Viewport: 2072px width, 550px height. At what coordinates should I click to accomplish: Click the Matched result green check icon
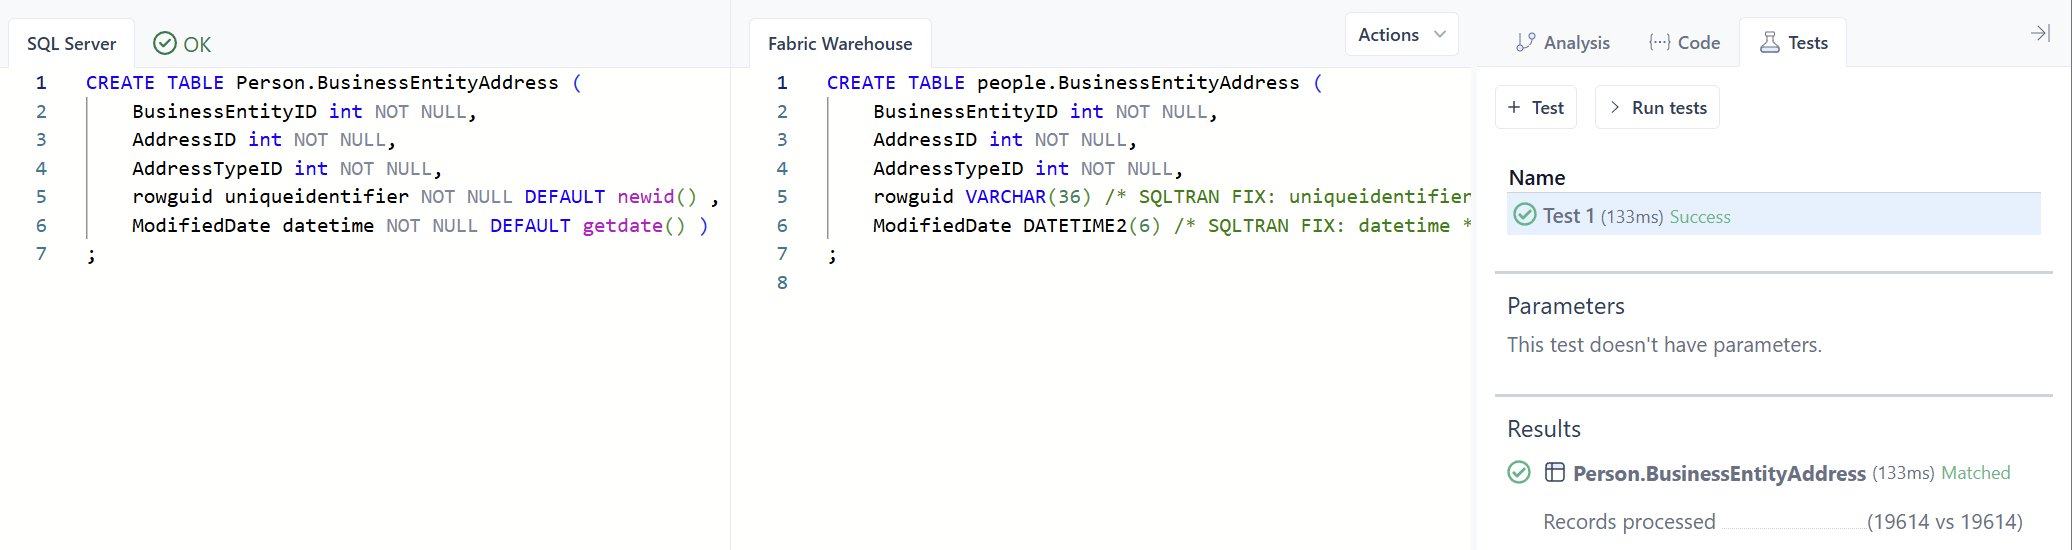1518,473
